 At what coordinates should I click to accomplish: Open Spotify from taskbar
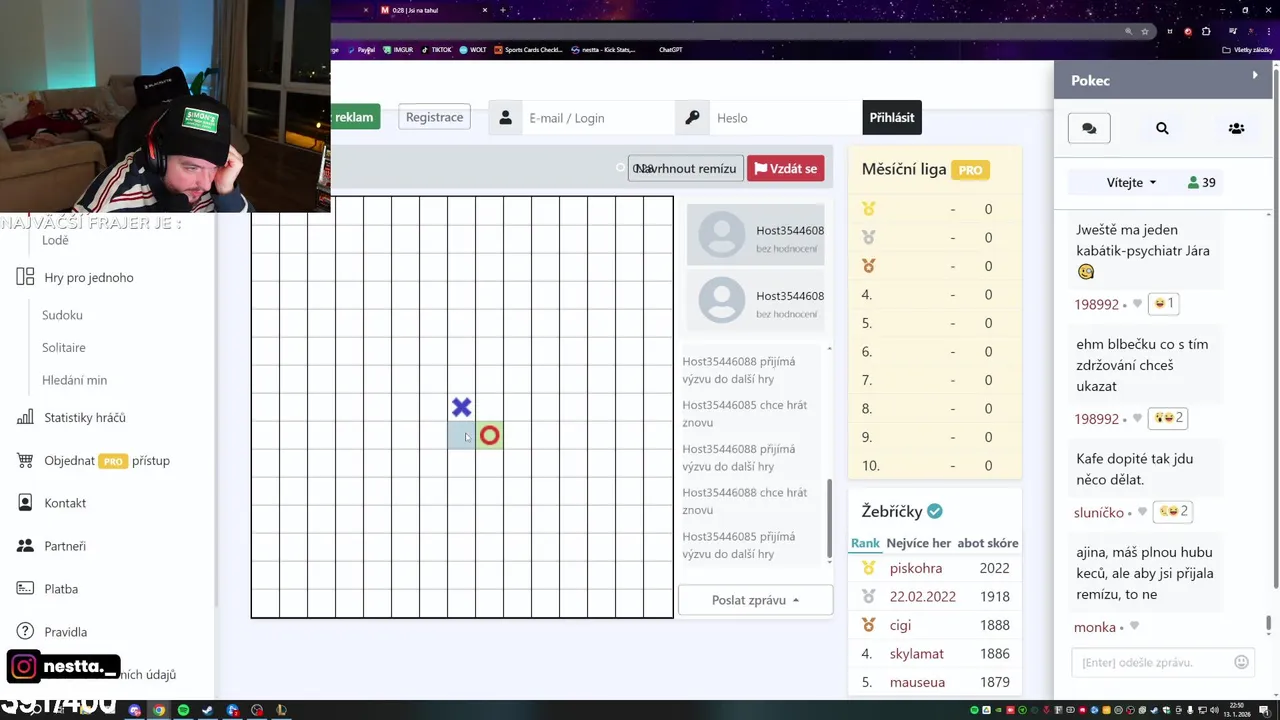click(183, 710)
